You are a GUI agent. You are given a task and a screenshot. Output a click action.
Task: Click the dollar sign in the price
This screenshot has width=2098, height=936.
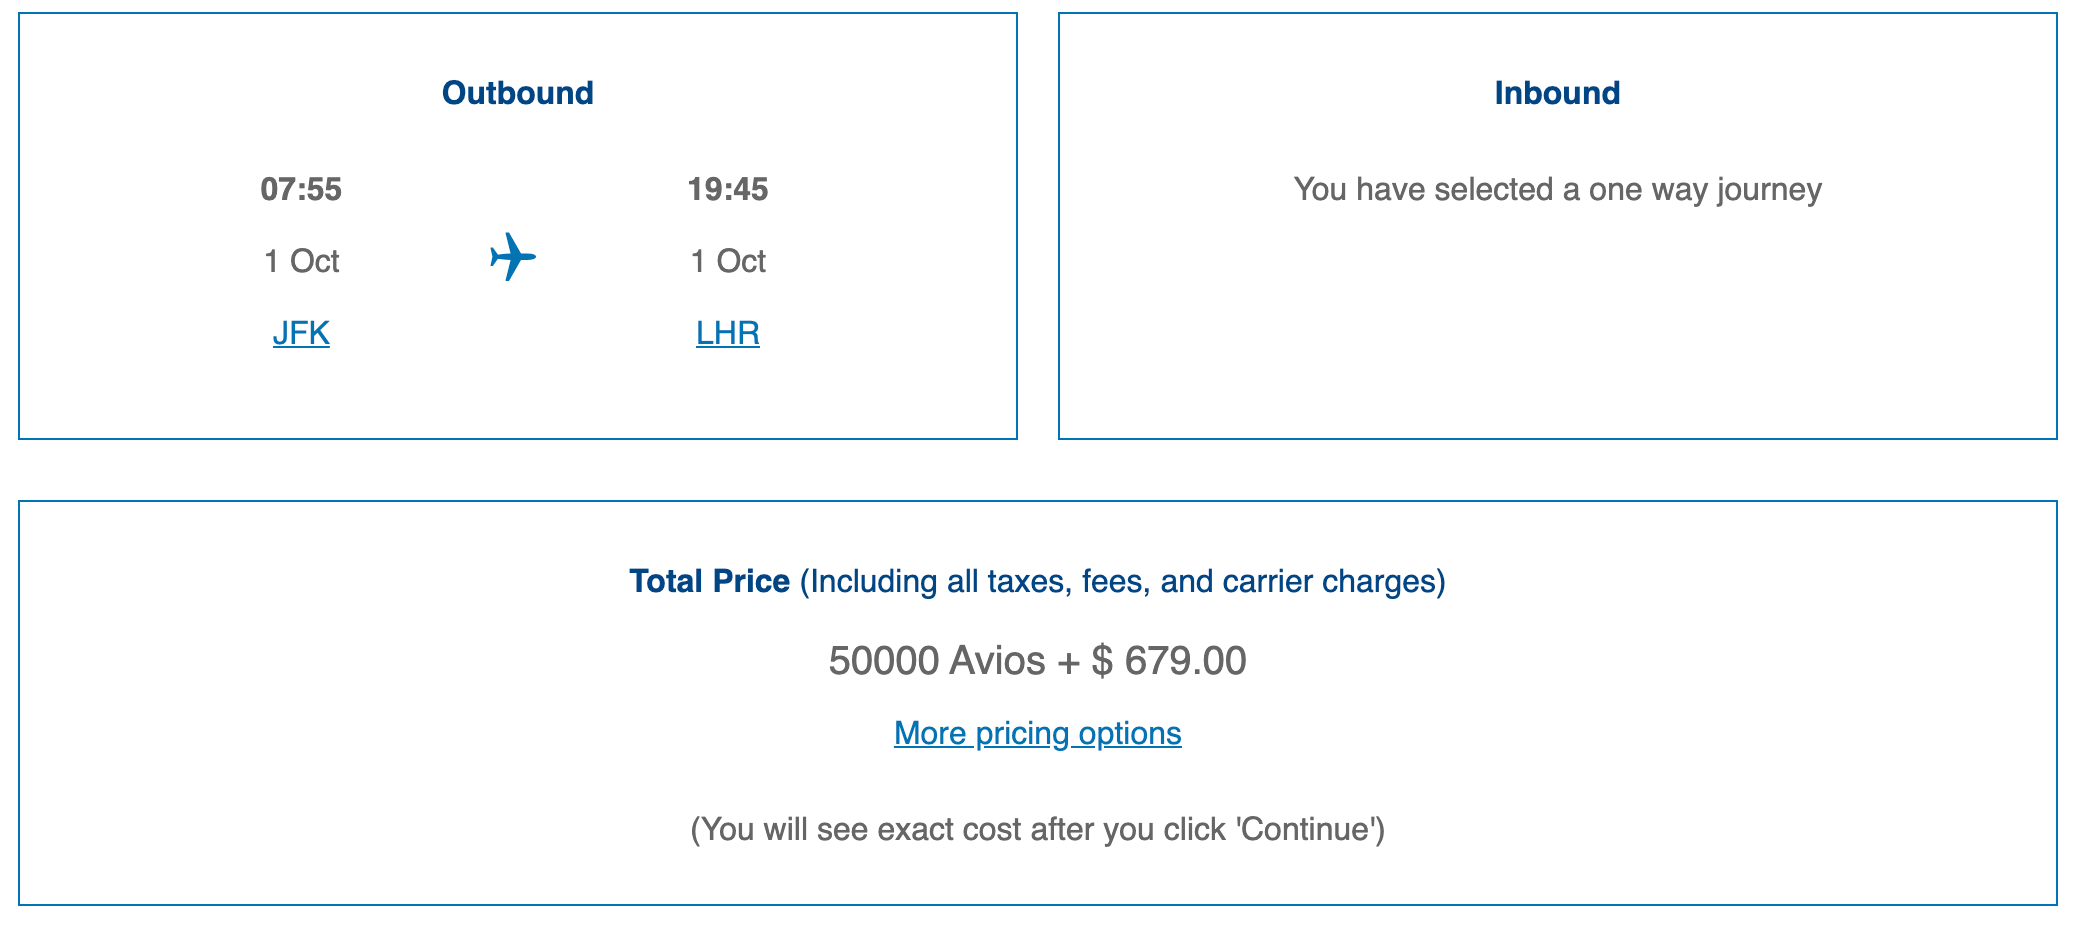coord(1101,661)
